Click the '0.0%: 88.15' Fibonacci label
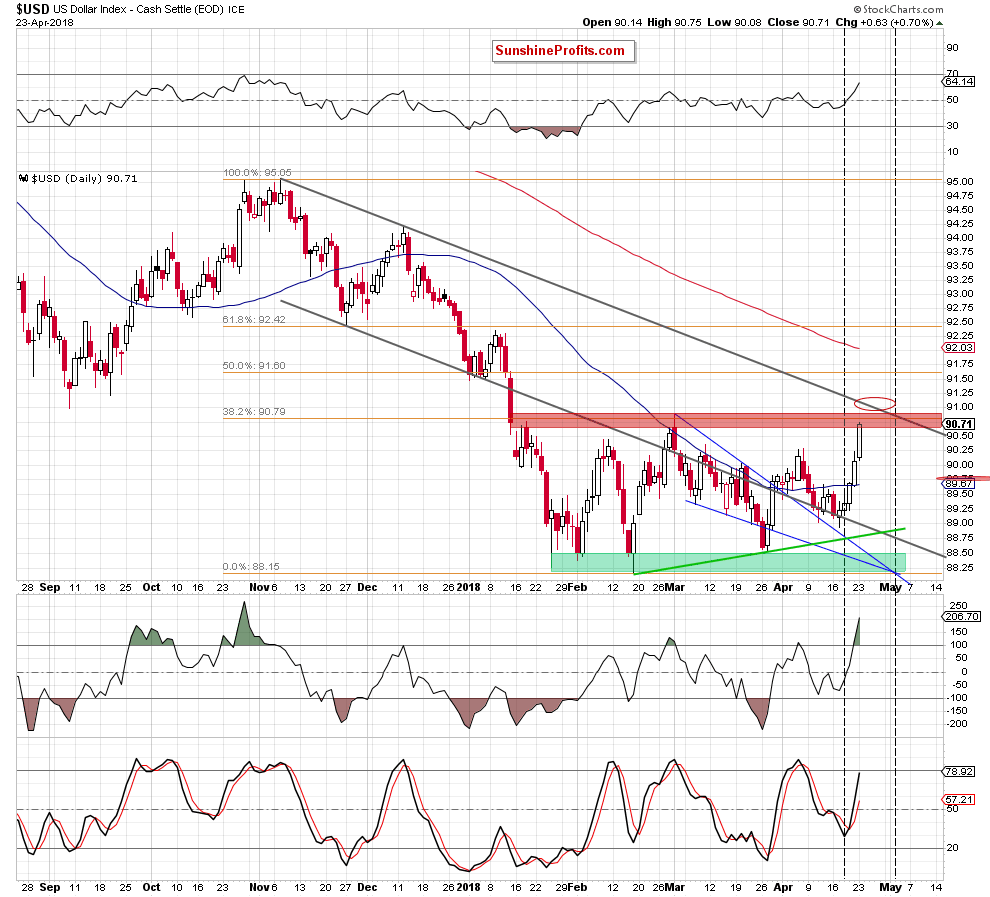 click(x=251, y=567)
